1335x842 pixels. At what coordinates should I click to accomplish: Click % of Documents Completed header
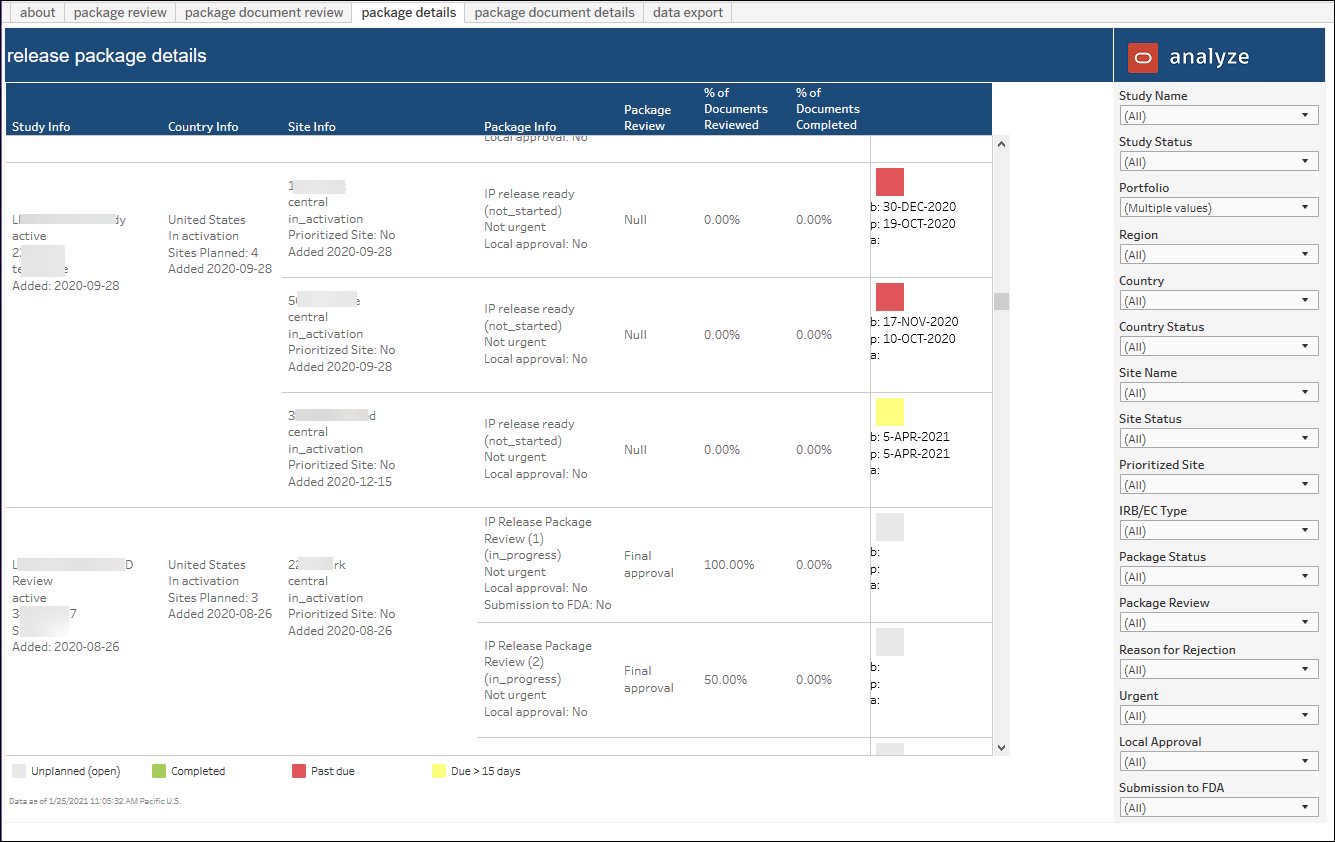coord(828,109)
